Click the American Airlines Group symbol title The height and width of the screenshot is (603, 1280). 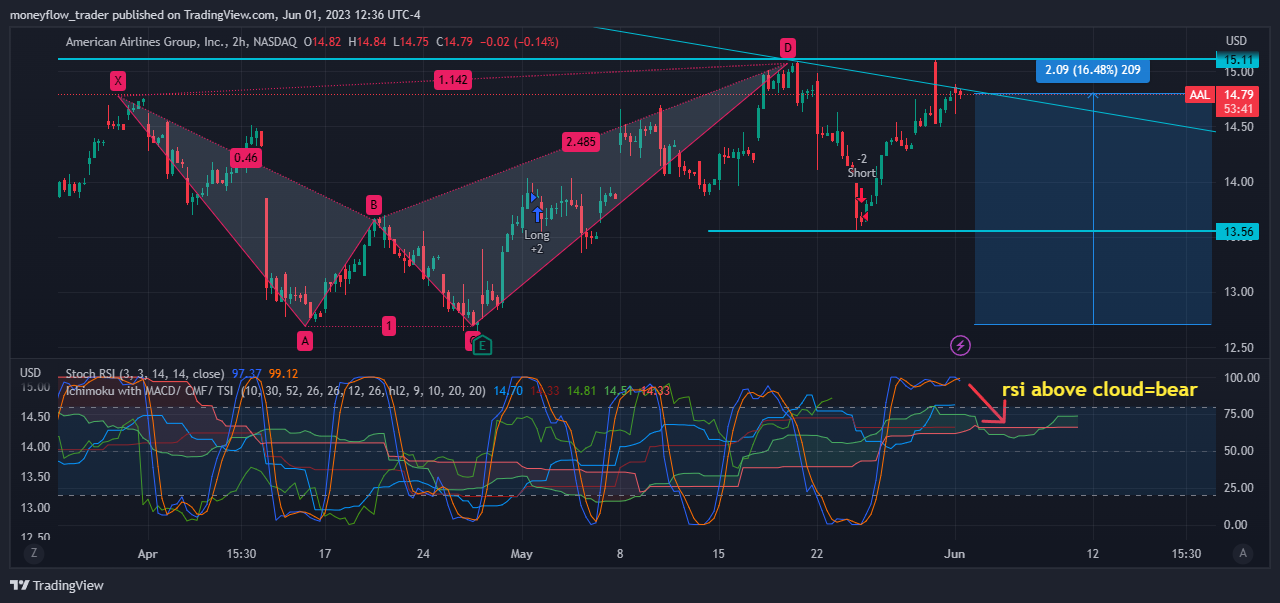[181, 42]
